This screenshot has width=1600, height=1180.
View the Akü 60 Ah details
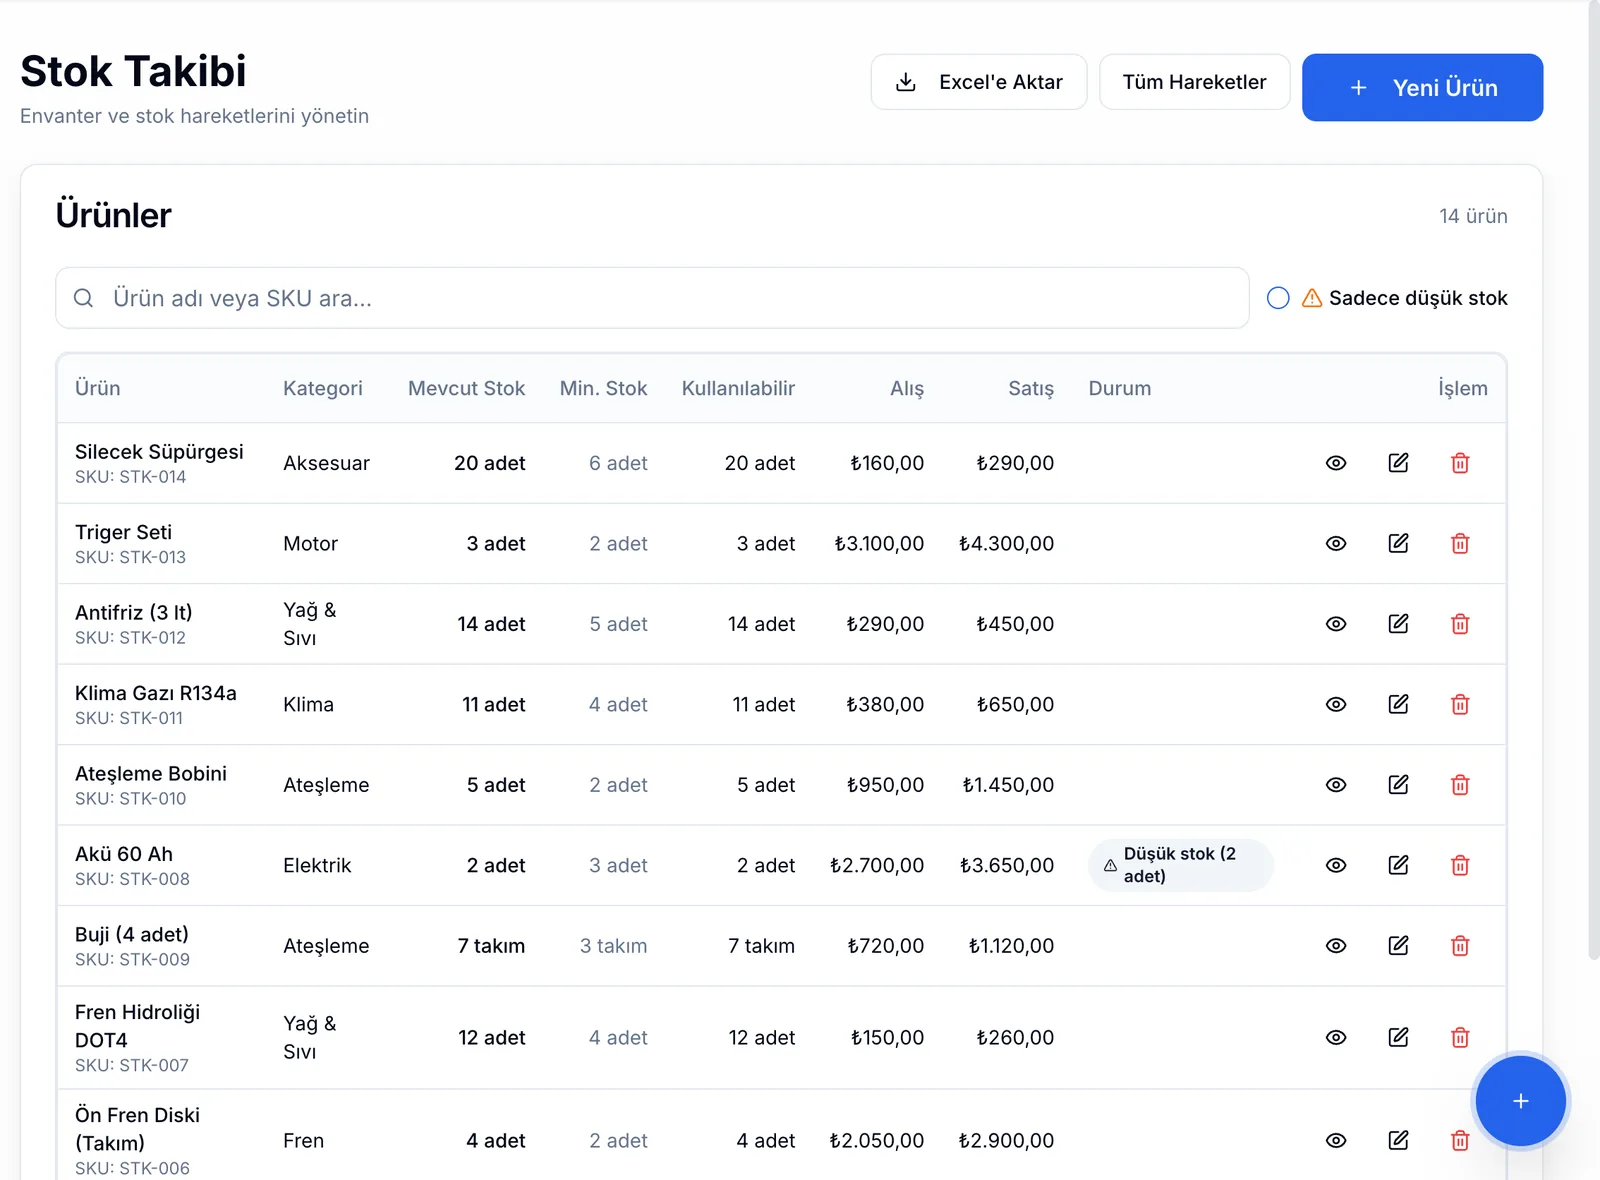[x=1336, y=866]
